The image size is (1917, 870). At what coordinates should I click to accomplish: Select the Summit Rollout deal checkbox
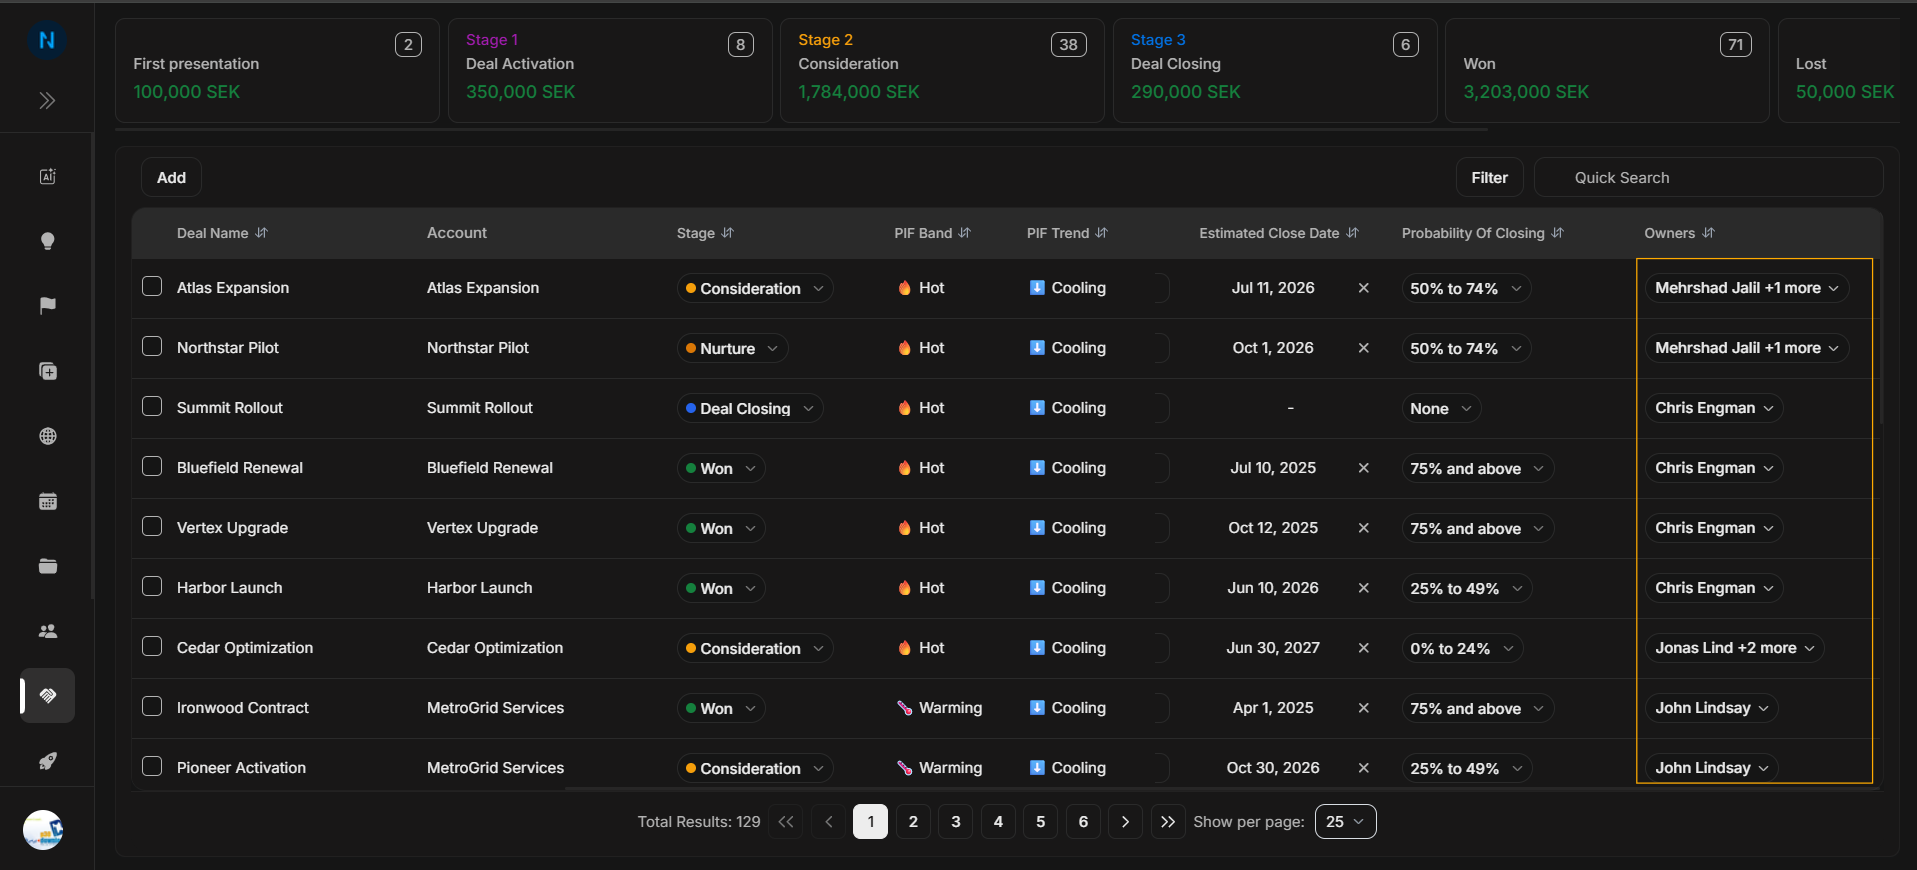pos(152,407)
